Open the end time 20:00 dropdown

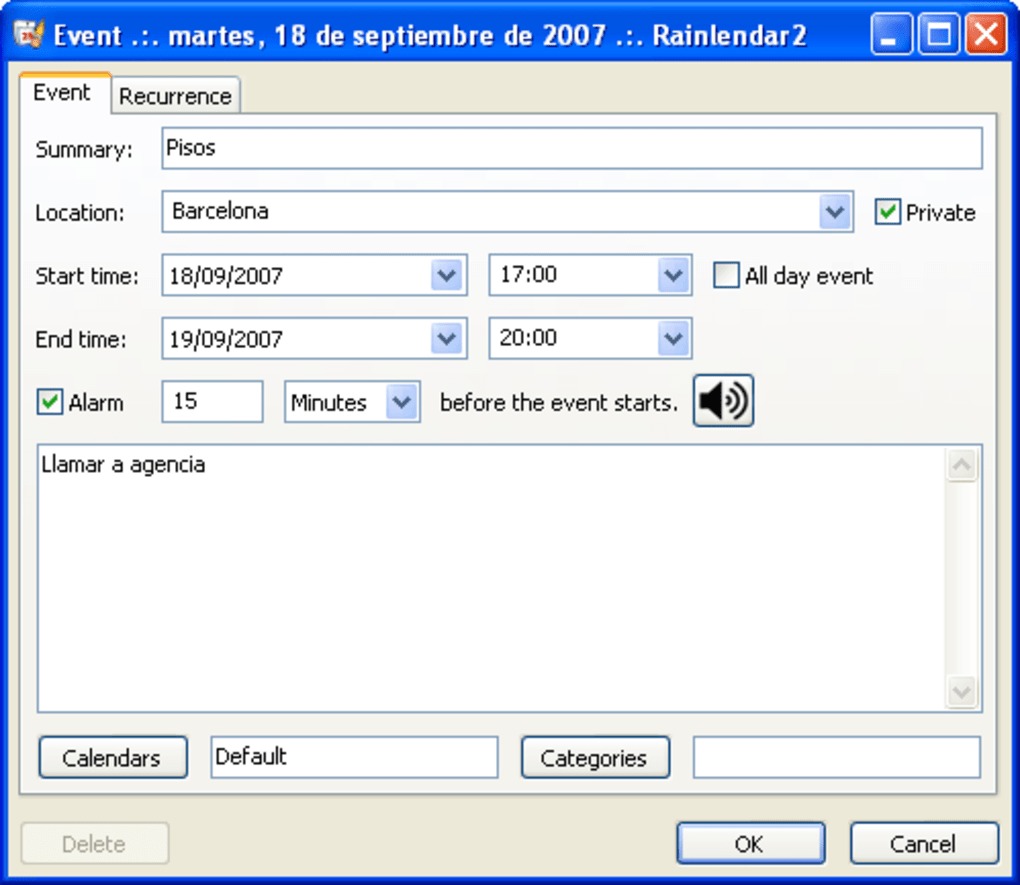673,338
